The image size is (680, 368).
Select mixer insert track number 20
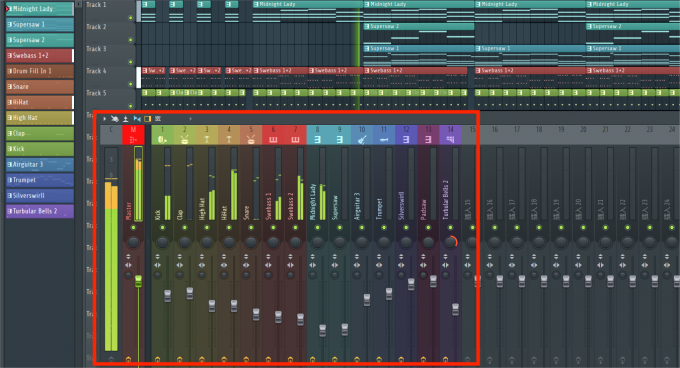(x=583, y=130)
